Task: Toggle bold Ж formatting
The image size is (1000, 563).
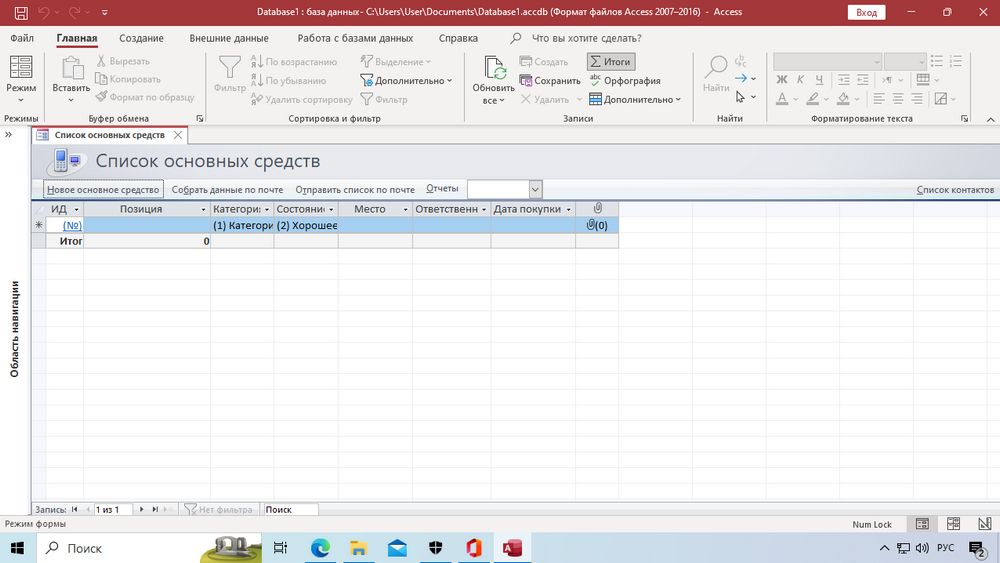Action: (782, 80)
